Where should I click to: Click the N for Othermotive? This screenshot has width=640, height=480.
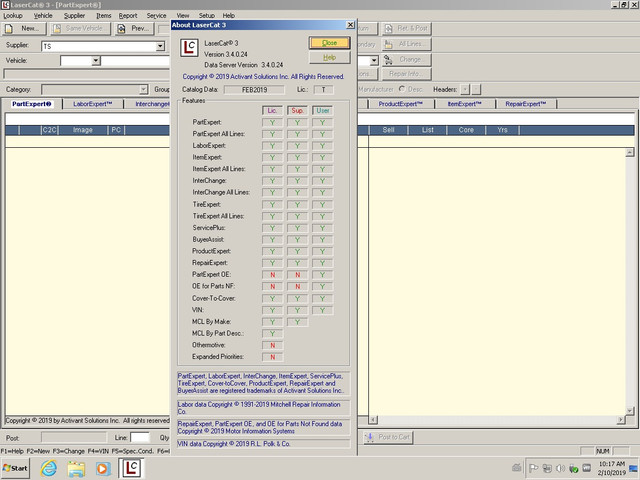(272, 345)
